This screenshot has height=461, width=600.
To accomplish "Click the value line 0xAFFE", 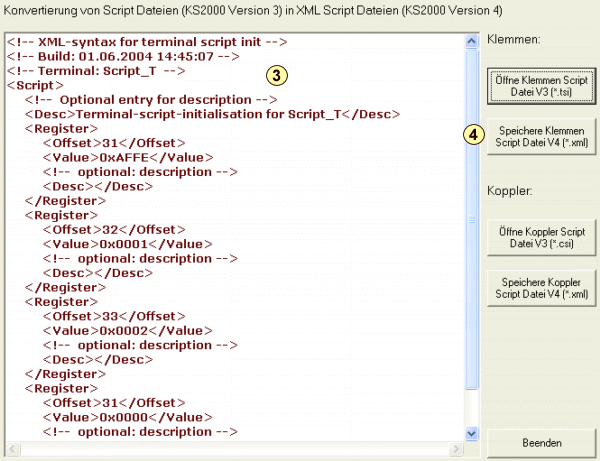I will click(128, 158).
